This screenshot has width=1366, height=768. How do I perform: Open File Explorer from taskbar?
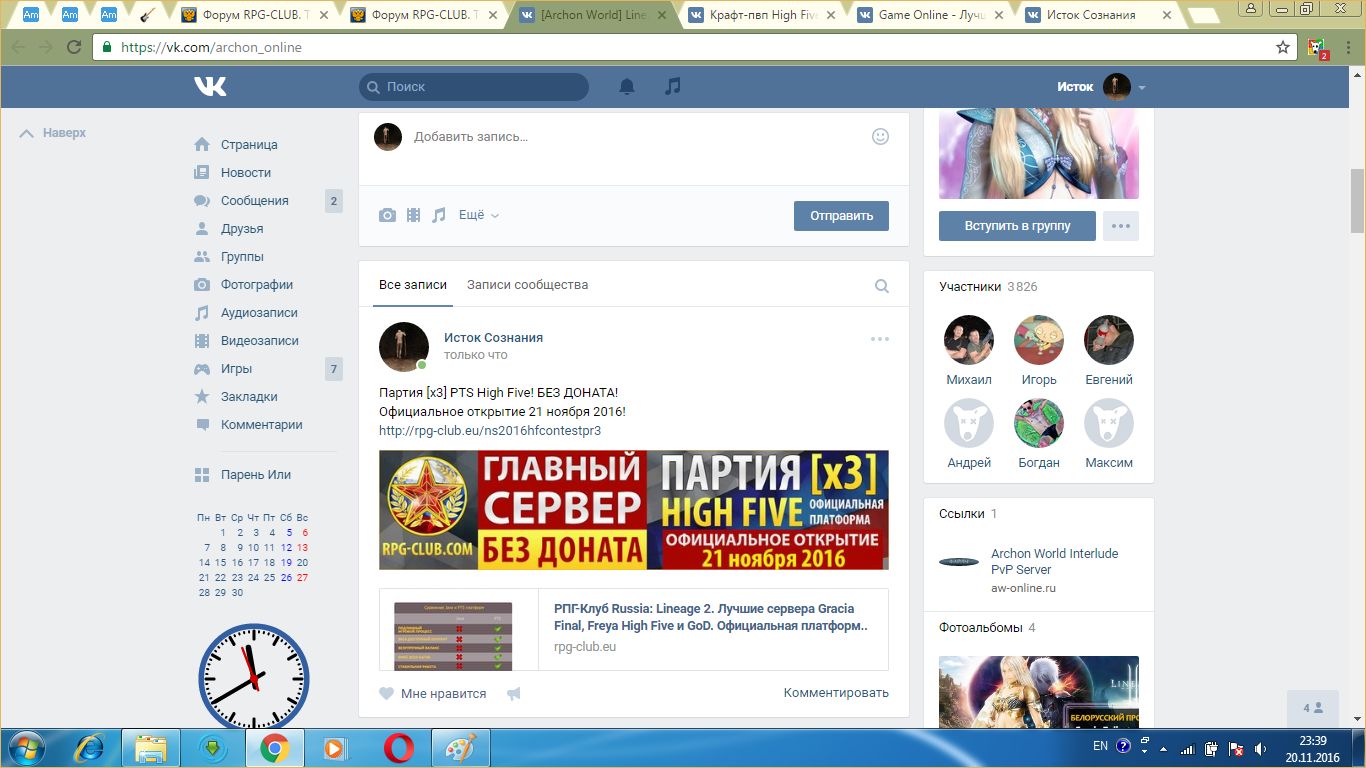click(151, 747)
